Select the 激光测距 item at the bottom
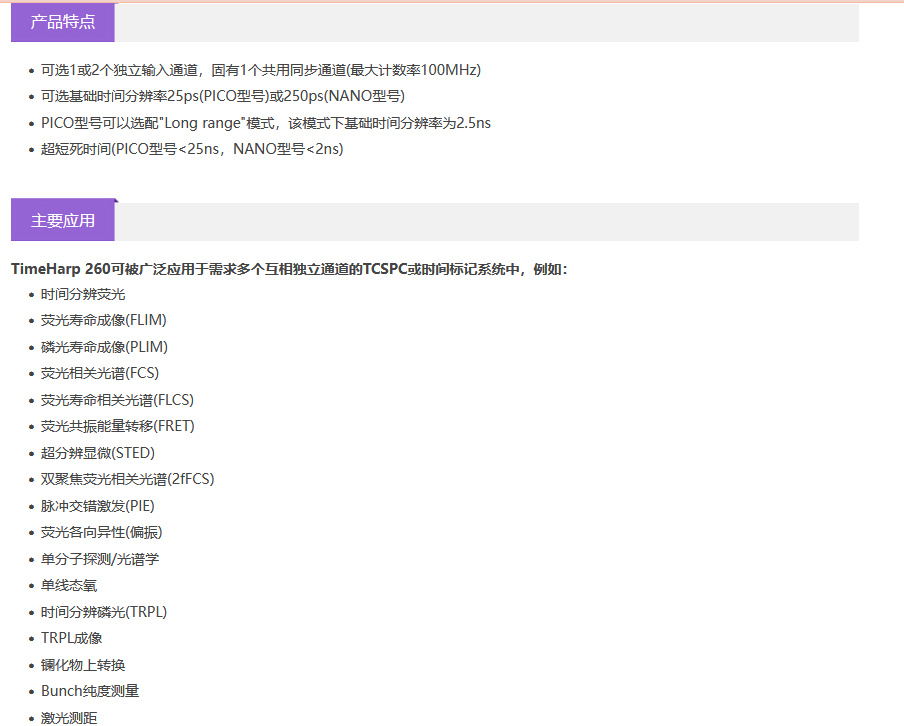 point(69,717)
